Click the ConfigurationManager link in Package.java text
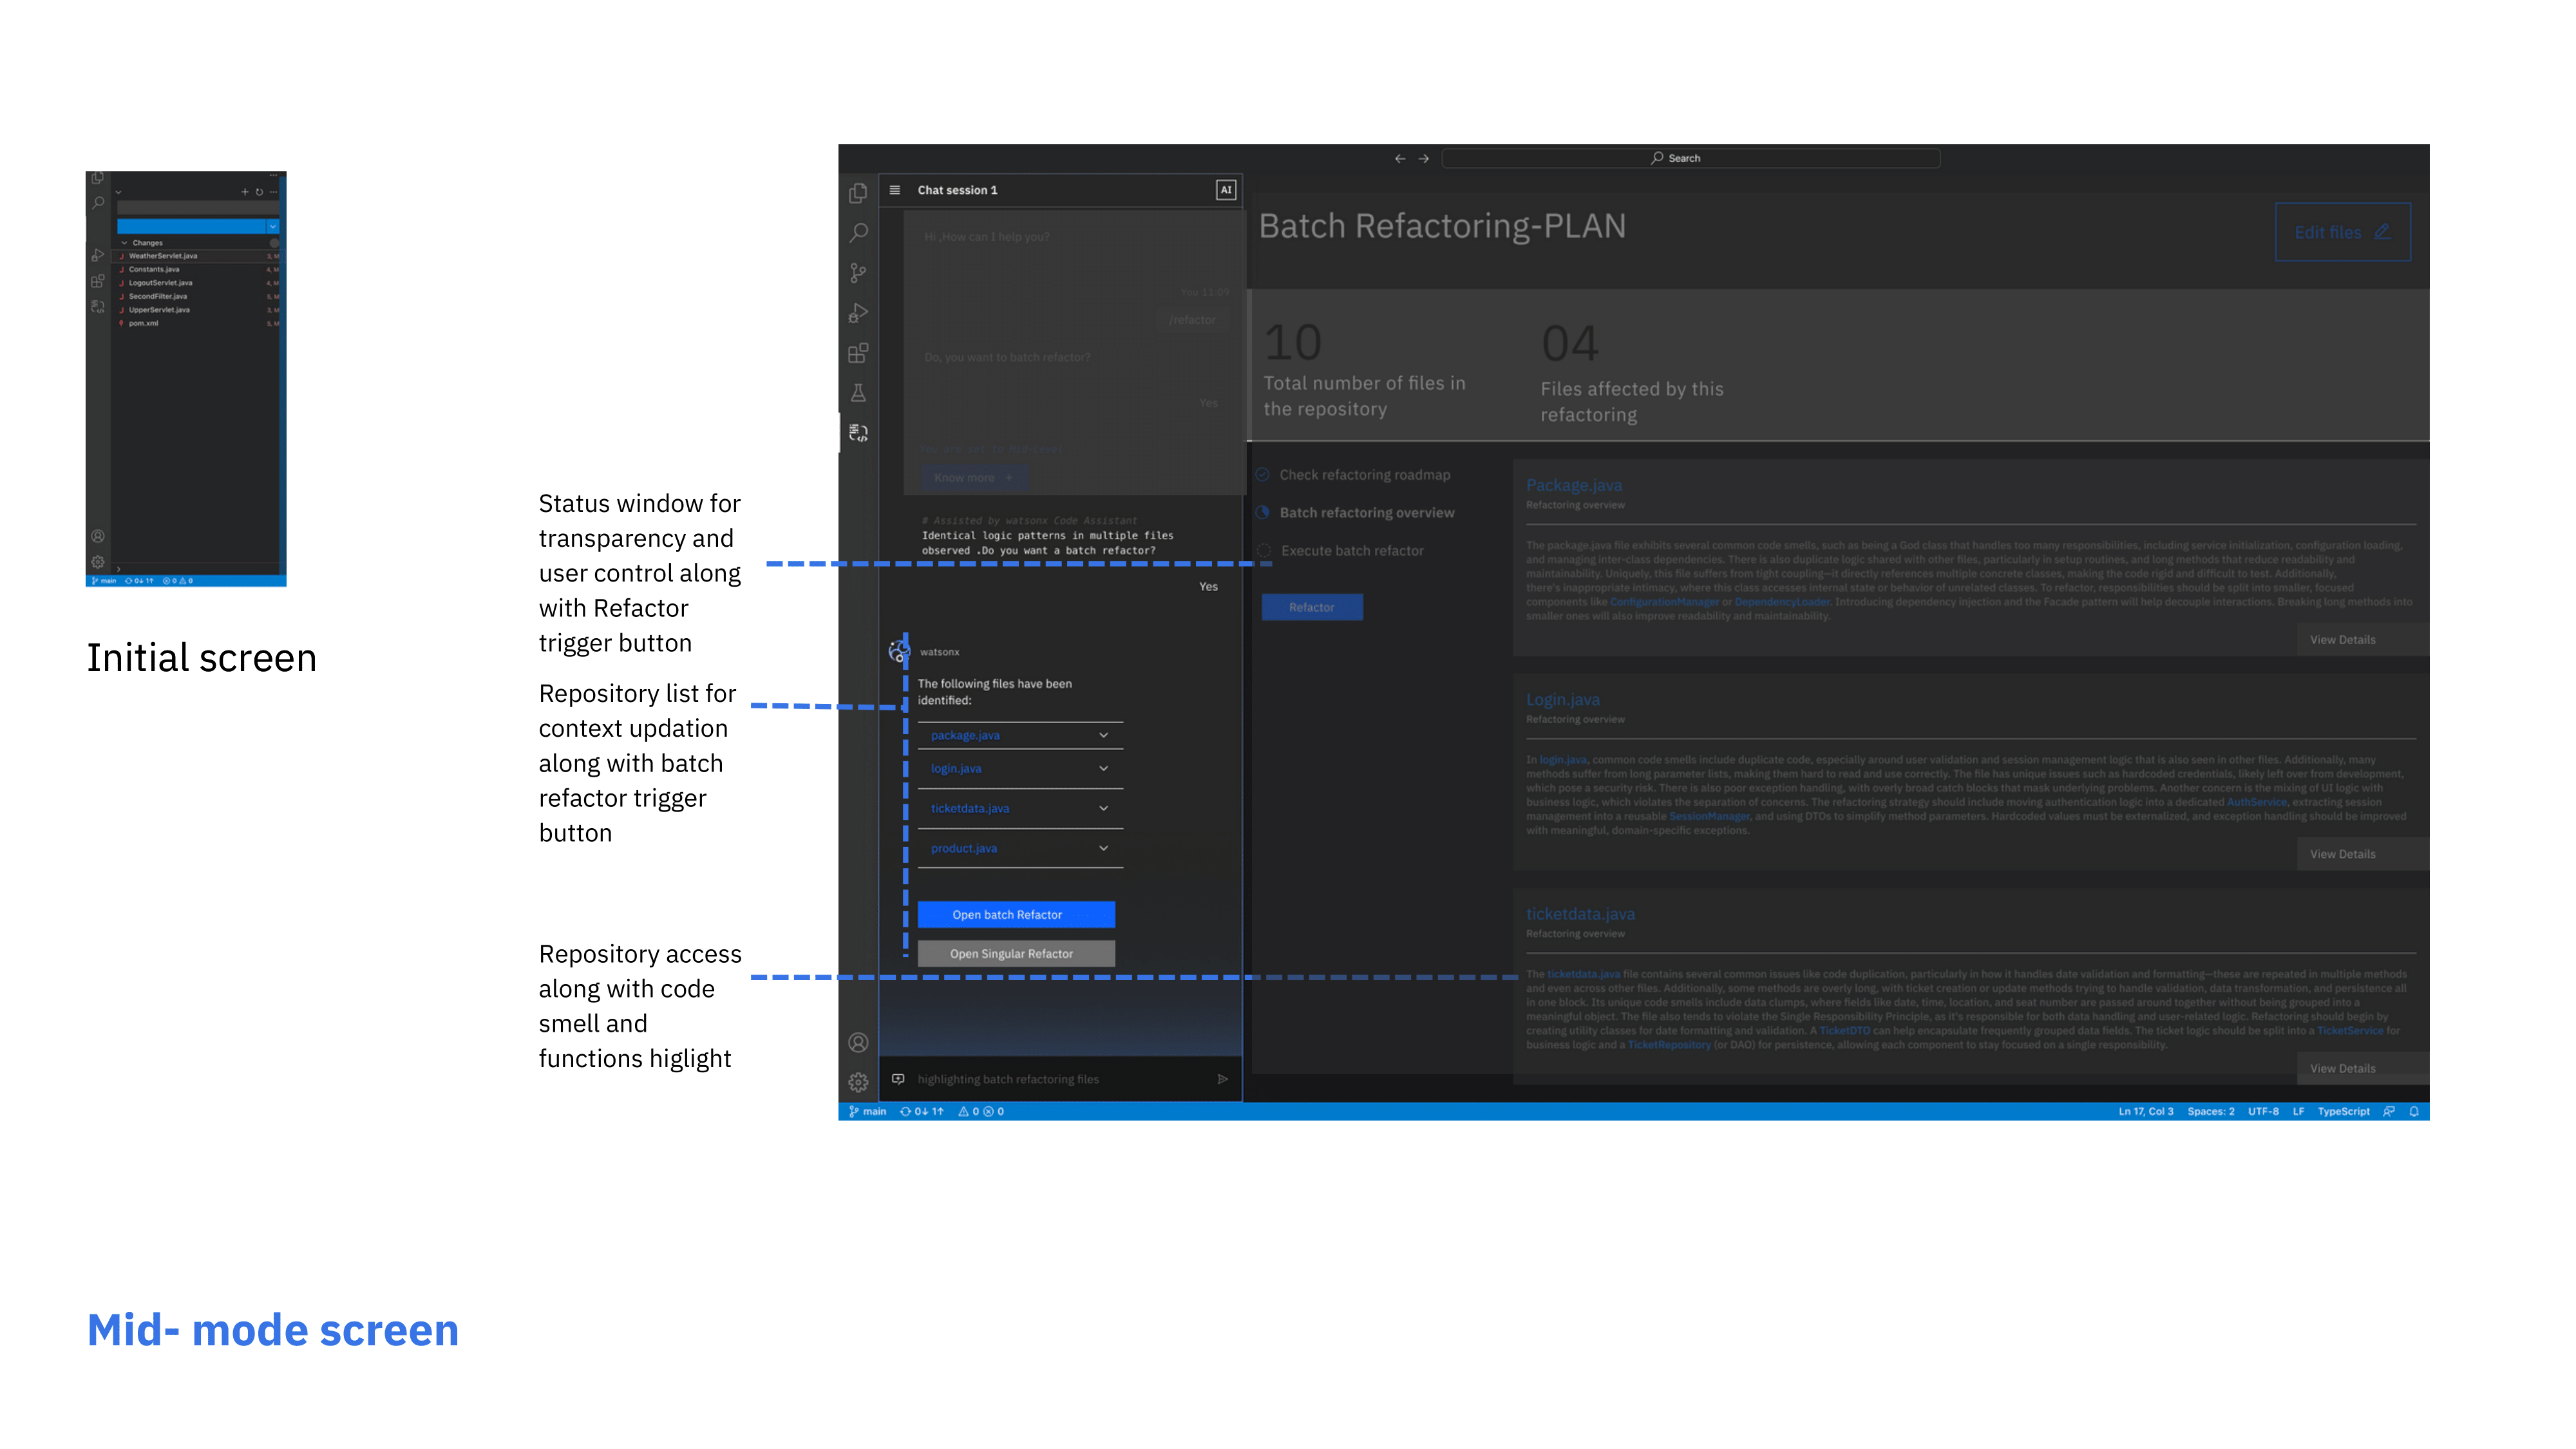Screen dimensions: 2576x1449 point(1664,602)
